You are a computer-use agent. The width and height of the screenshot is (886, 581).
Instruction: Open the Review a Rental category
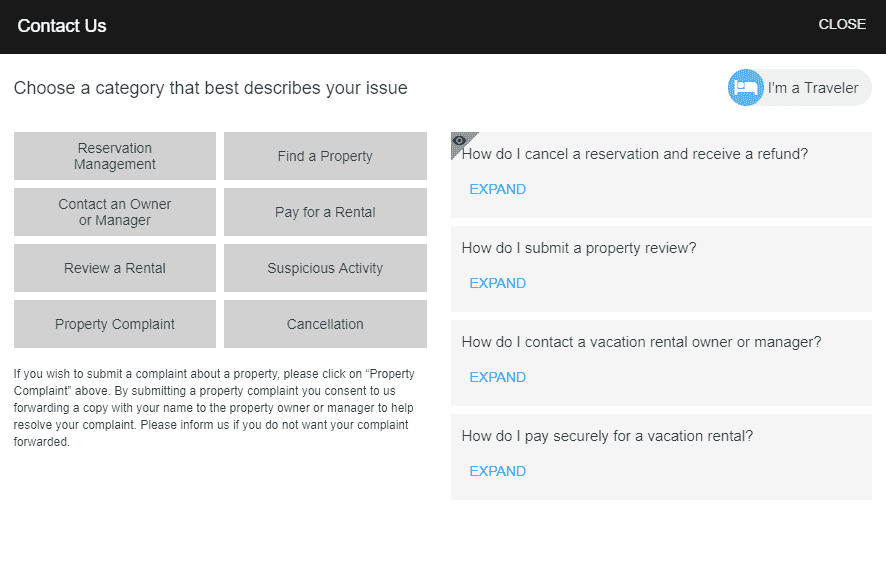point(115,268)
